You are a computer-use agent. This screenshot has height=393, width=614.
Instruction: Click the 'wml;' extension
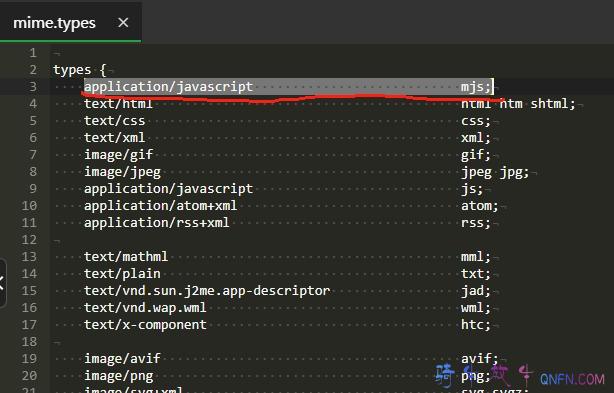pyautogui.click(x=475, y=308)
